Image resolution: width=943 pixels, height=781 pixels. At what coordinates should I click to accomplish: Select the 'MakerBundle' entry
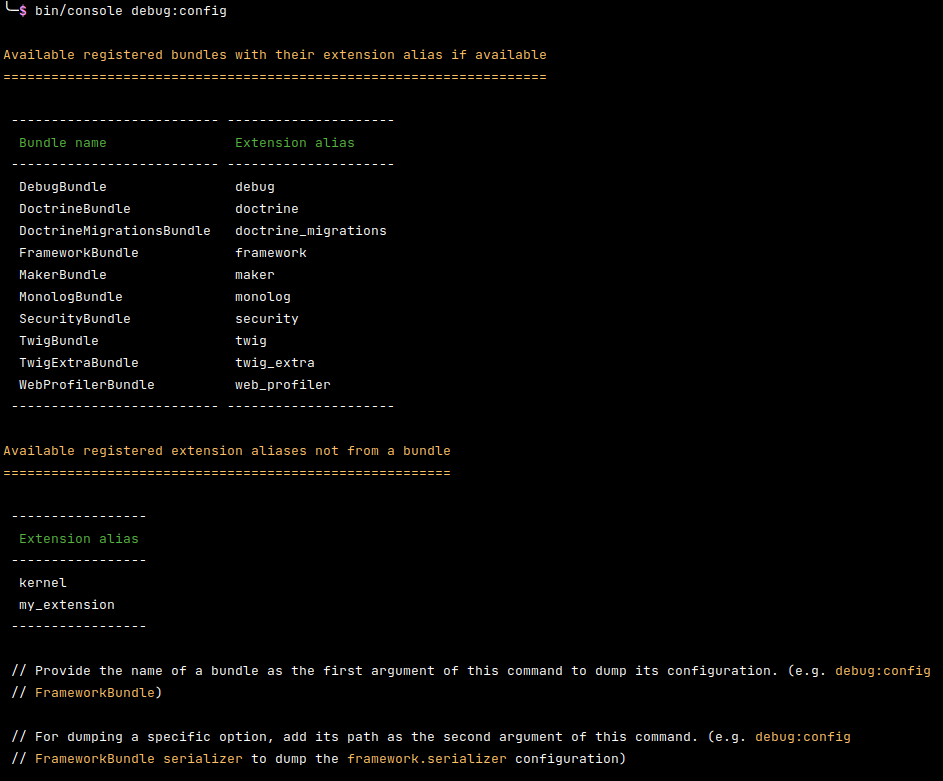coord(63,275)
